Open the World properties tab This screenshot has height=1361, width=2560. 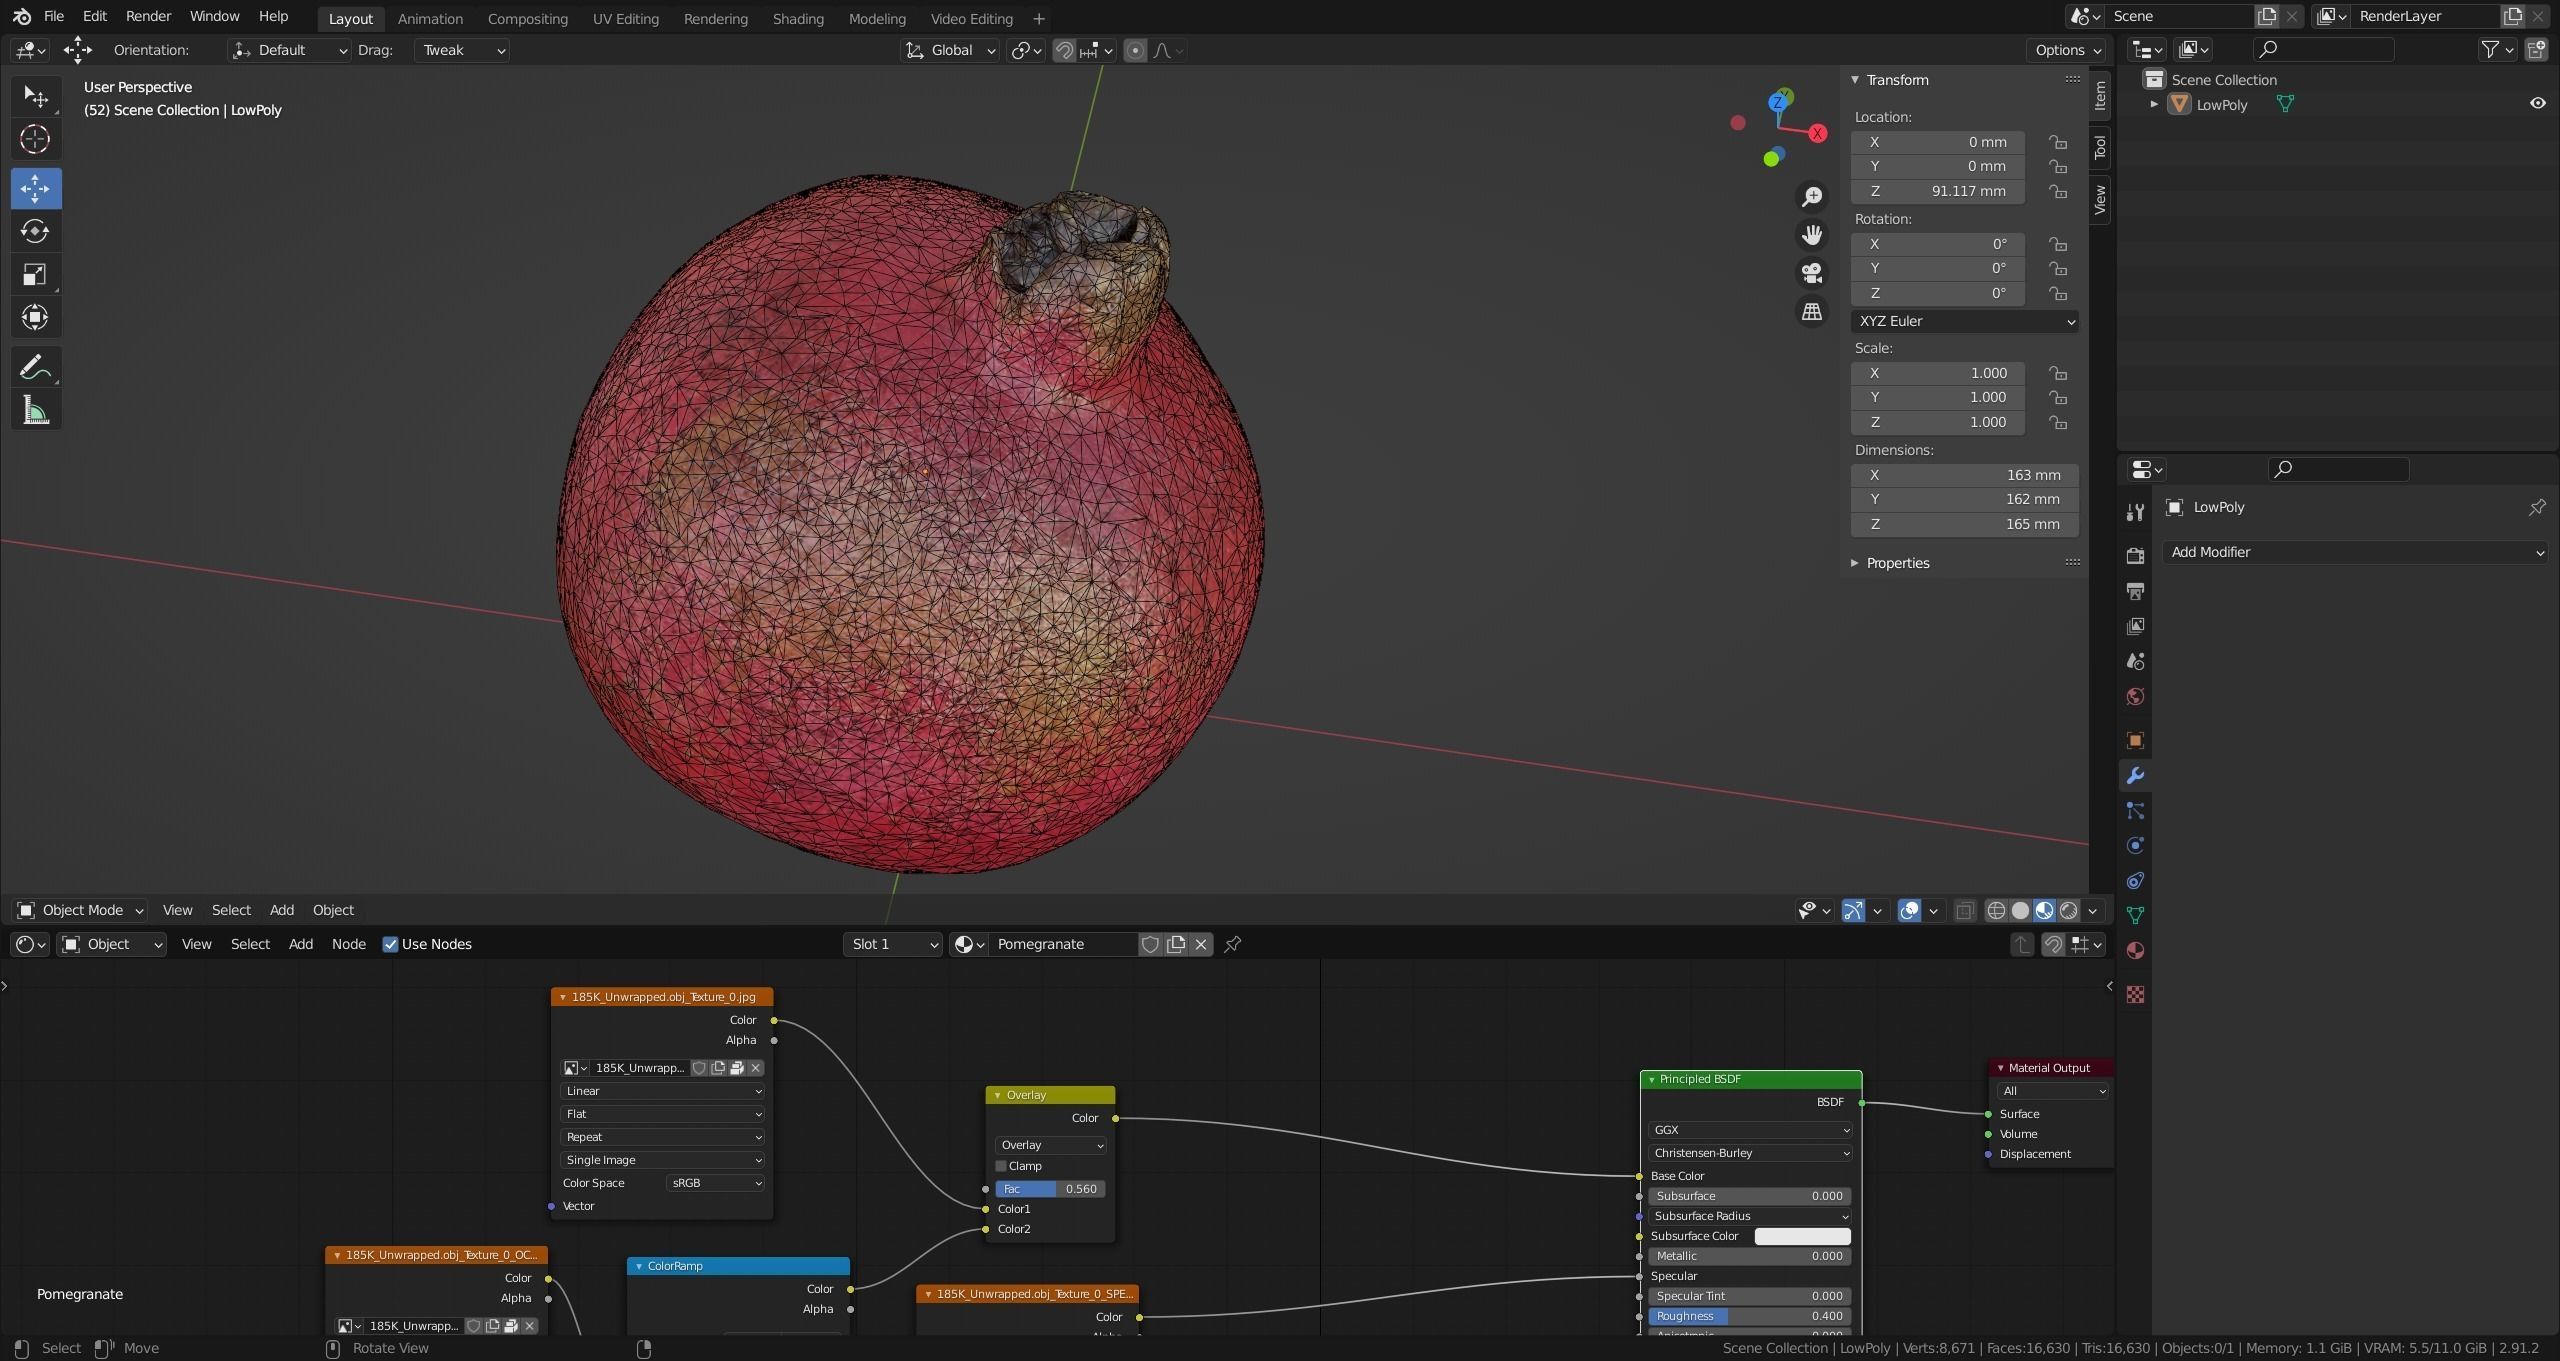pyautogui.click(x=2135, y=697)
